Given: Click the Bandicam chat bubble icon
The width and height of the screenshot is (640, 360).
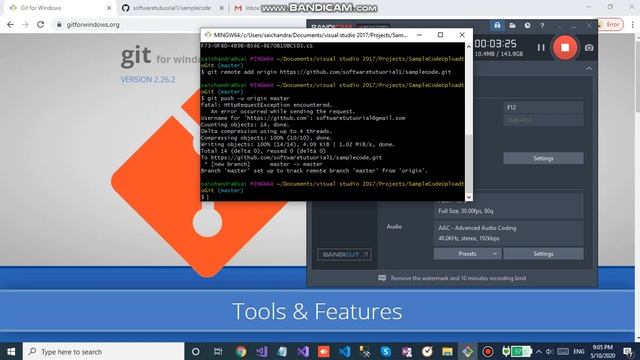Looking at the screenshot, I should coord(382,278).
